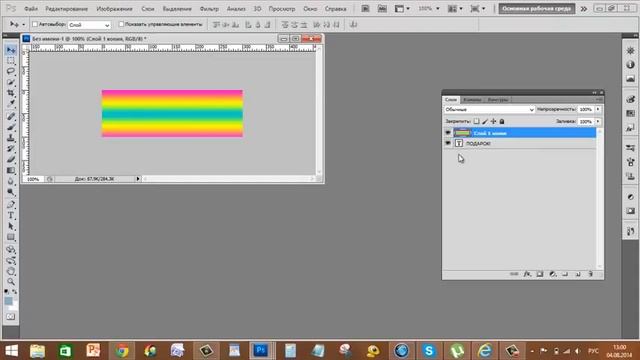Enable Показать управляющие элементы checkbox
The width and height of the screenshot is (640, 360).
[x=121, y=24]
